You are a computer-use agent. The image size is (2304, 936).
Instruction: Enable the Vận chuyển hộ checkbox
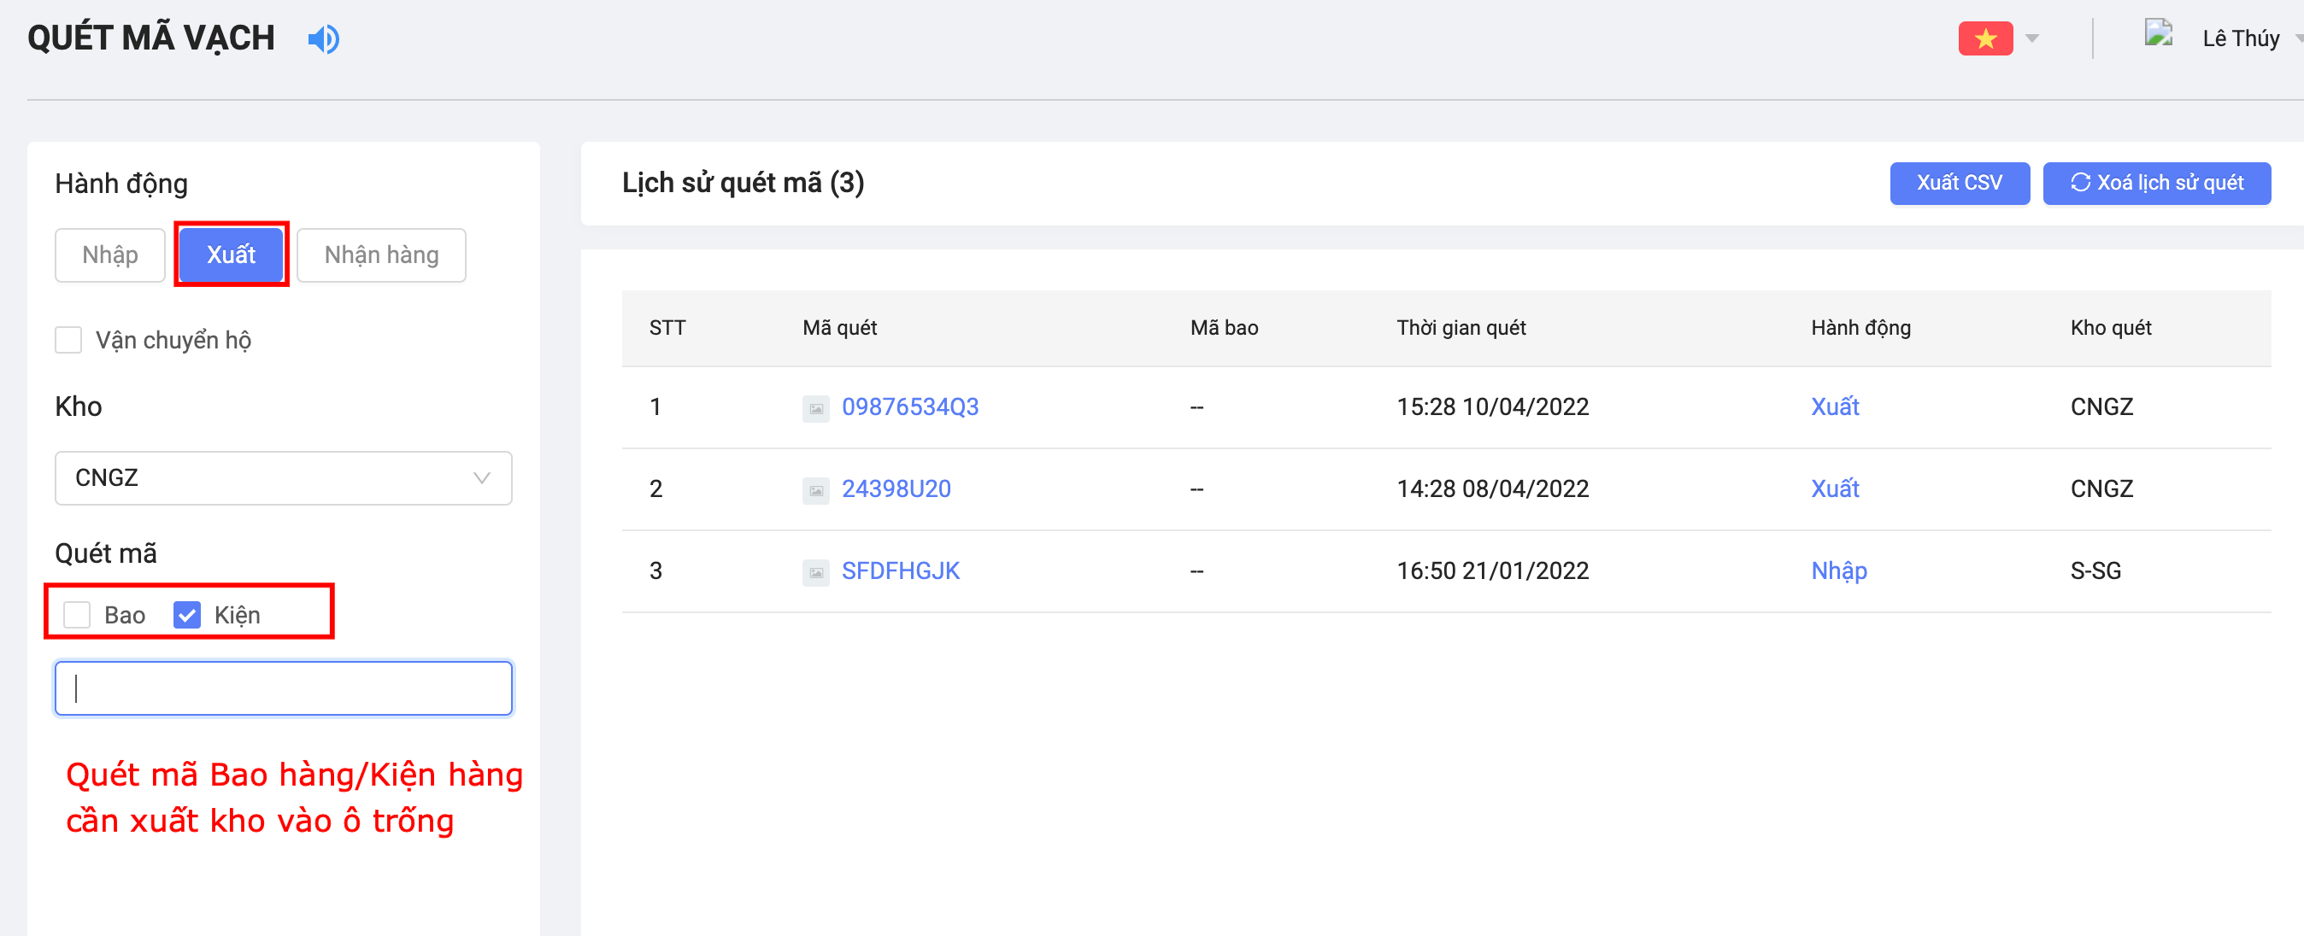tap(69, 340)
